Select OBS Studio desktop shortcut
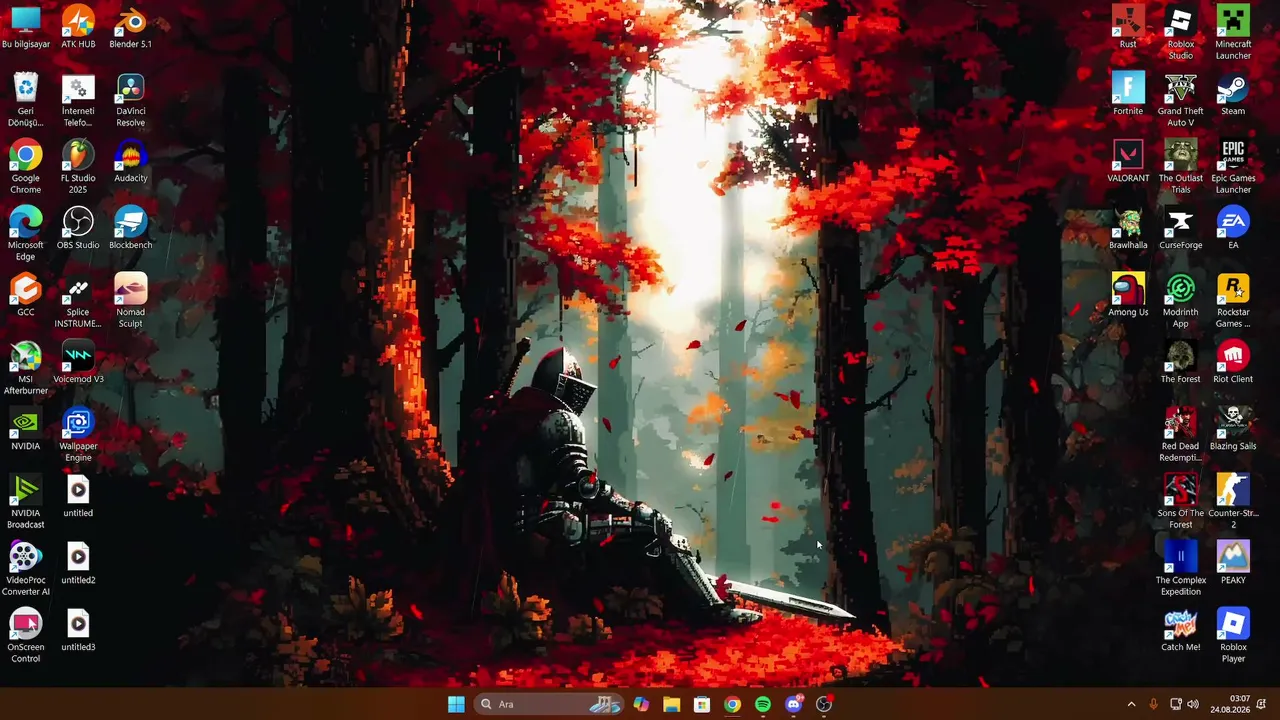The height and width of the screenshot is (720, 1280). coord(78,229)
